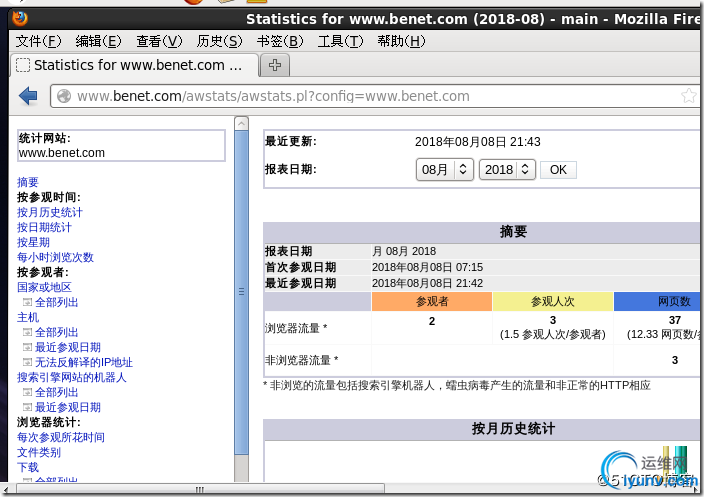Click the orange 参观者 column header
704x497 pixels.
tap(432, 301)
